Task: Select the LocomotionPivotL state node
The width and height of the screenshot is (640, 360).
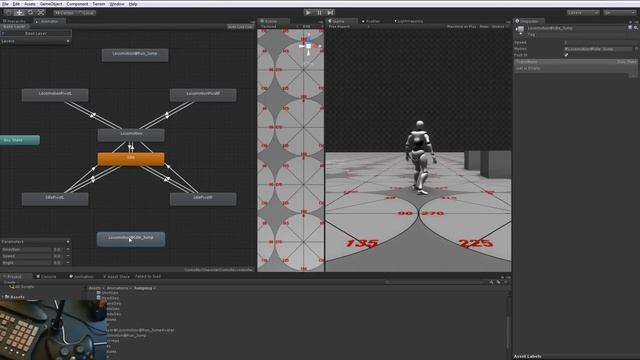Action: click(x=55, y=95)
